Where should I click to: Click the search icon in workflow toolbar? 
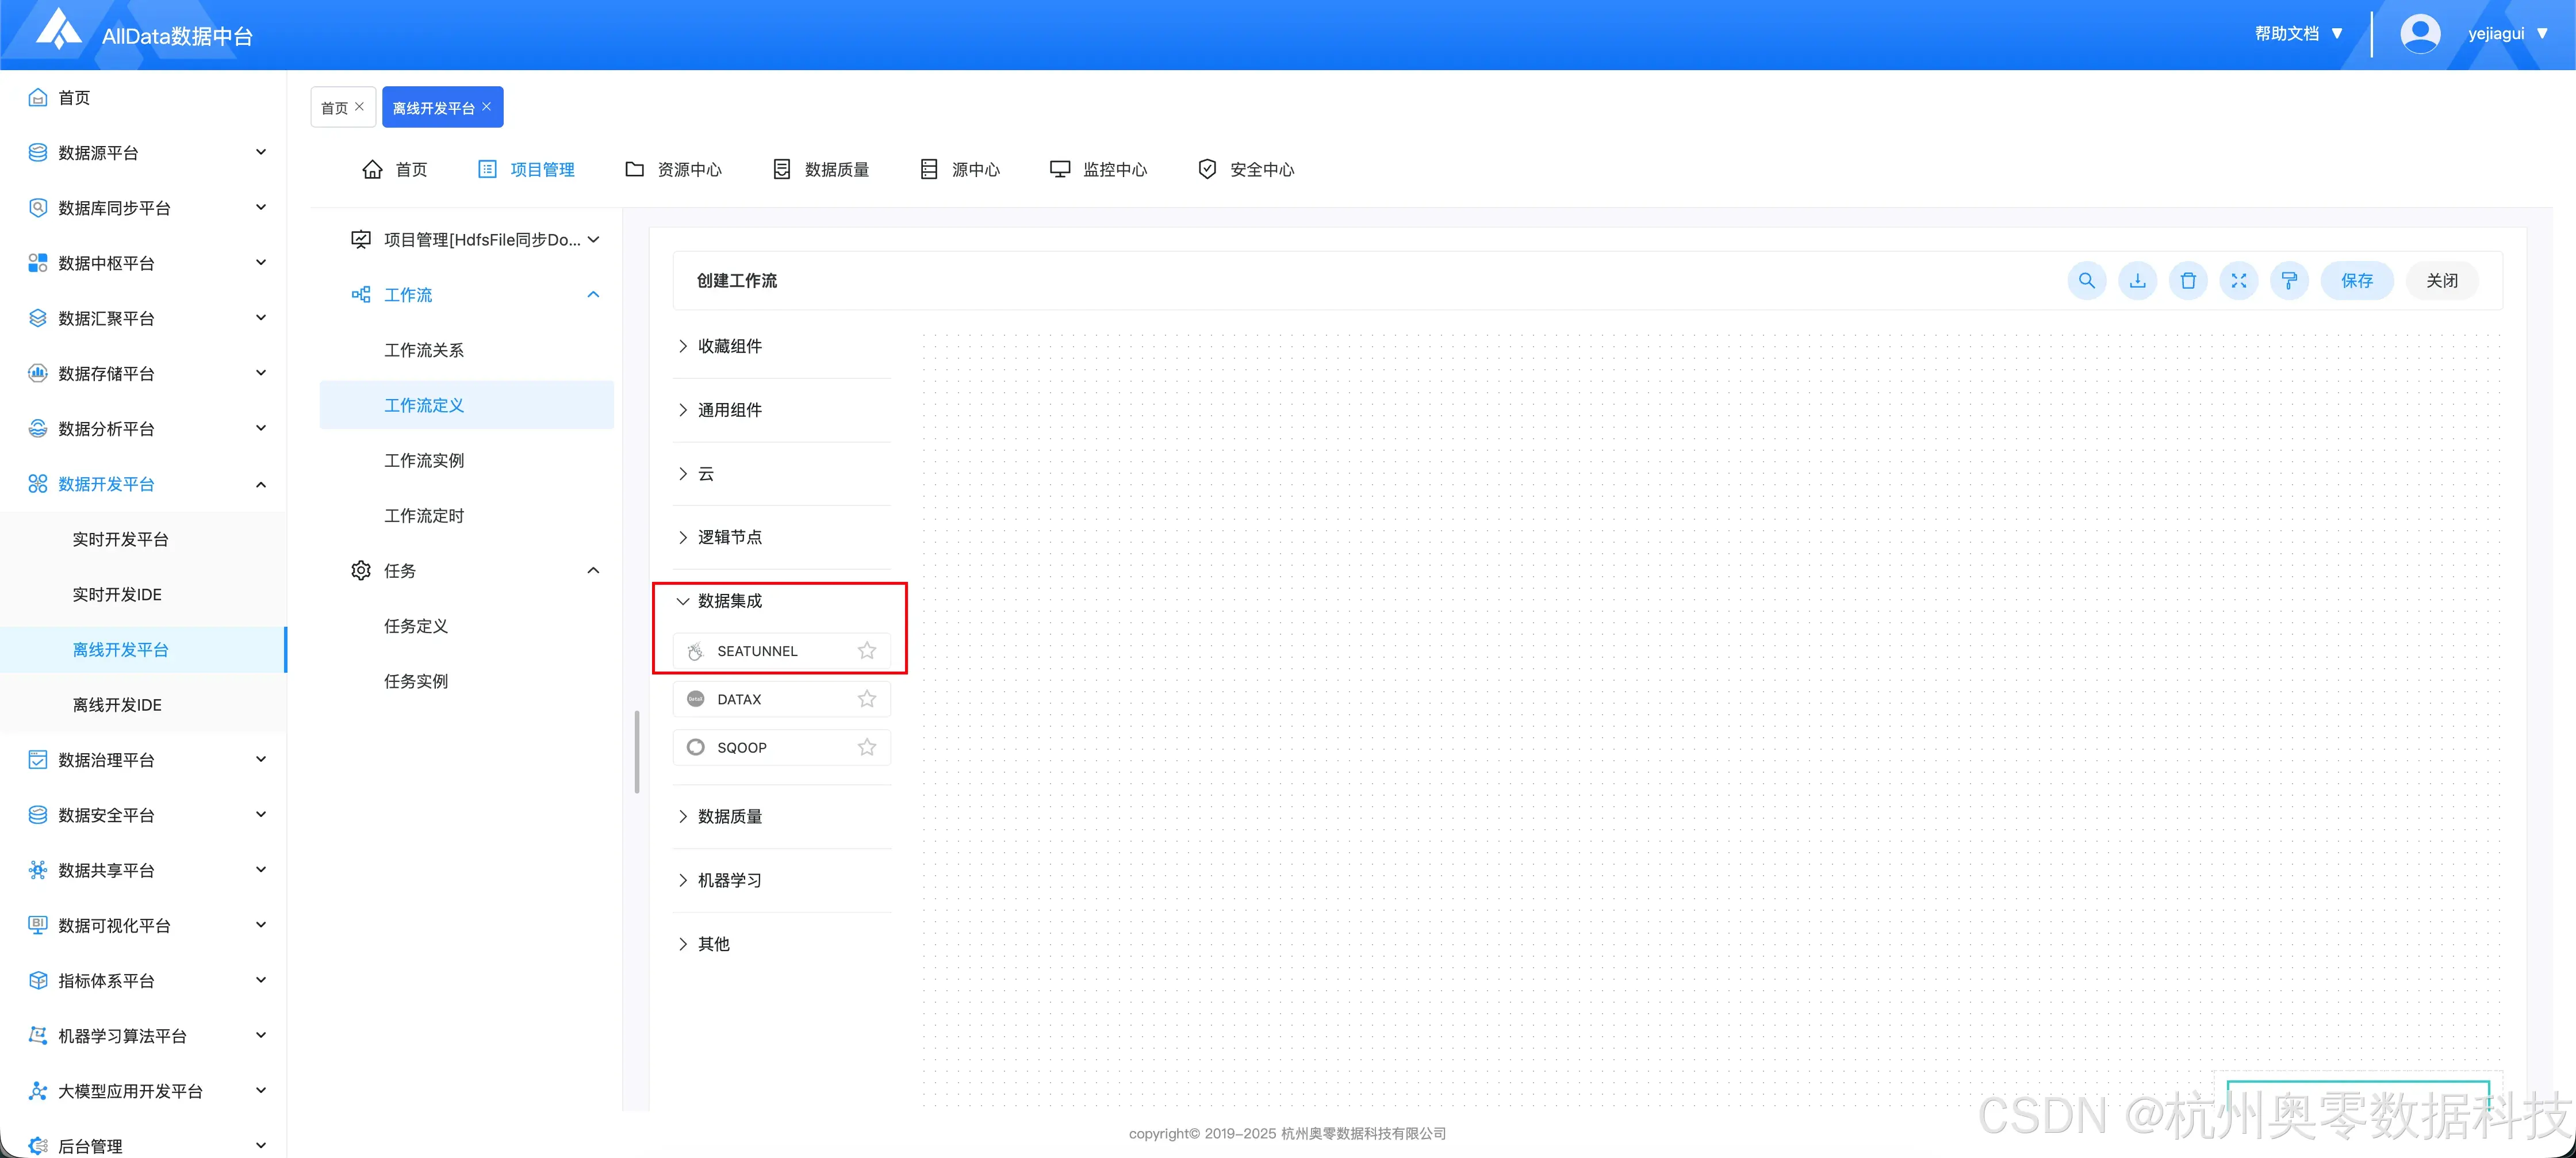pos(2086,281)
